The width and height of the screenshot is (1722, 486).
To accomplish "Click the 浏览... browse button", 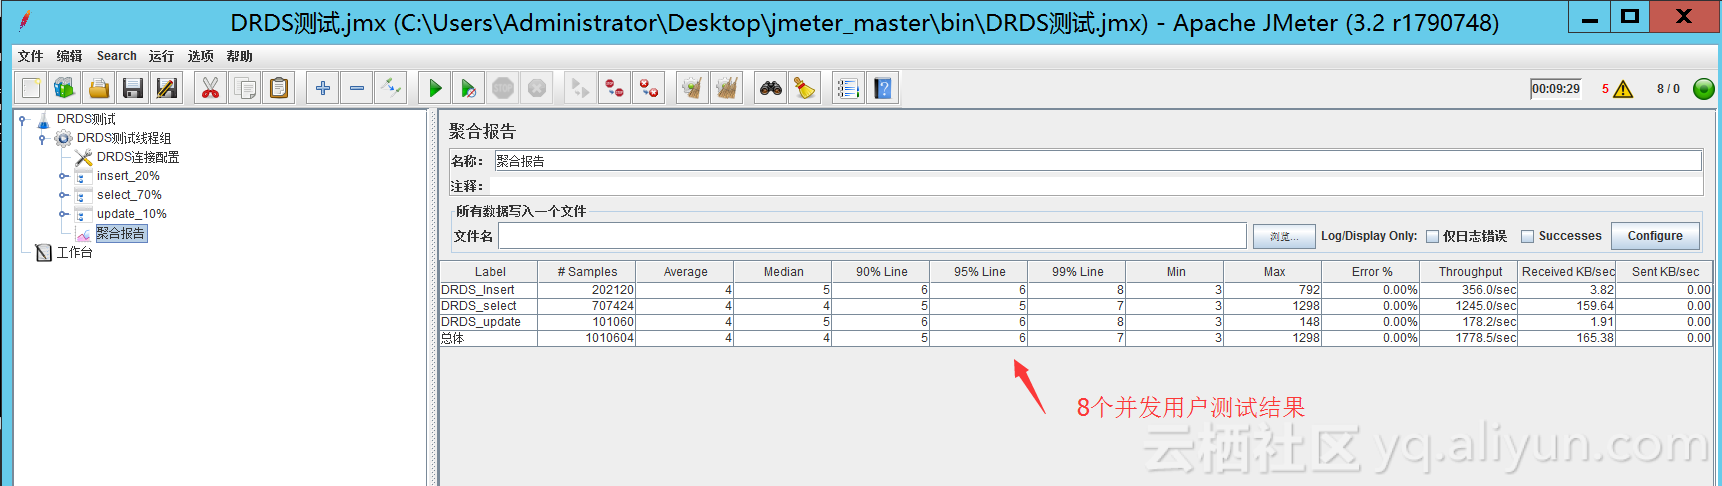I will click(1284, 237).
